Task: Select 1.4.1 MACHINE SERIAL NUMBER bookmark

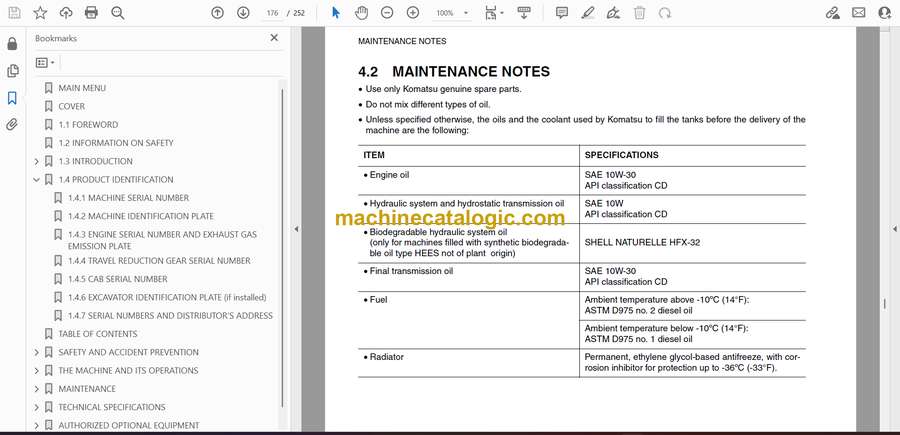Action: (129, 198)
